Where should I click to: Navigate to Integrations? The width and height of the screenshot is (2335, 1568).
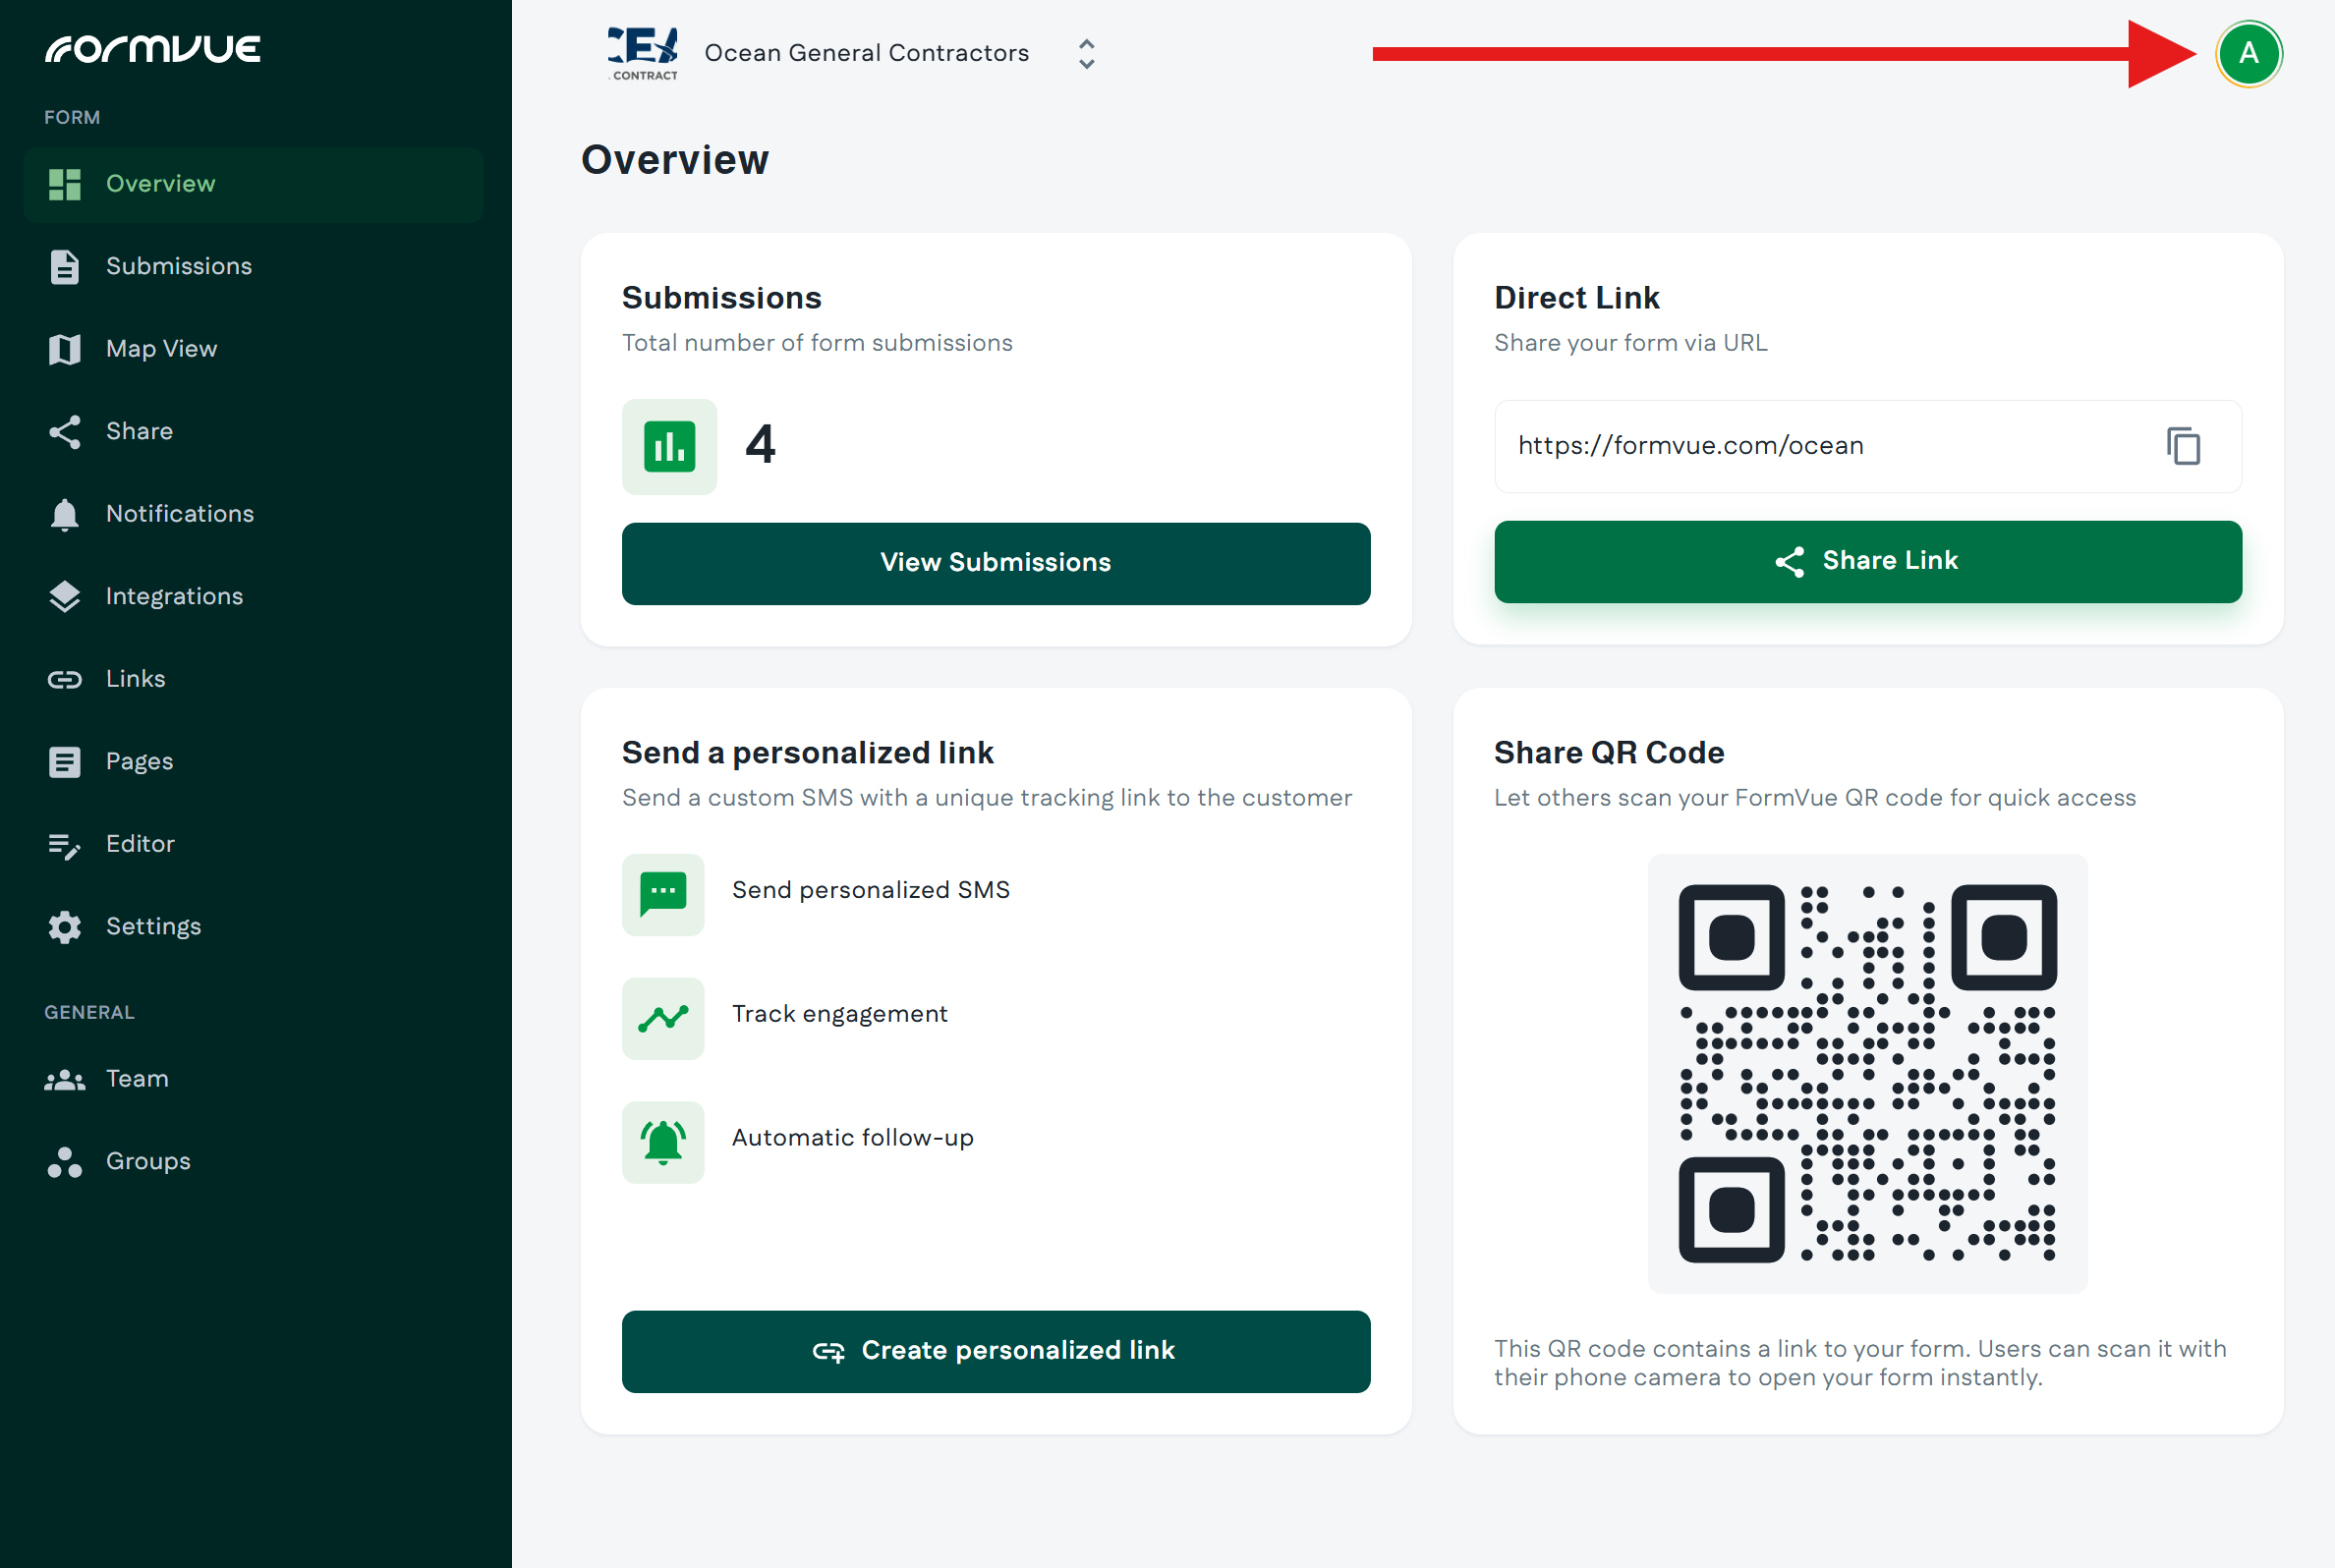(x=174, y=596)
